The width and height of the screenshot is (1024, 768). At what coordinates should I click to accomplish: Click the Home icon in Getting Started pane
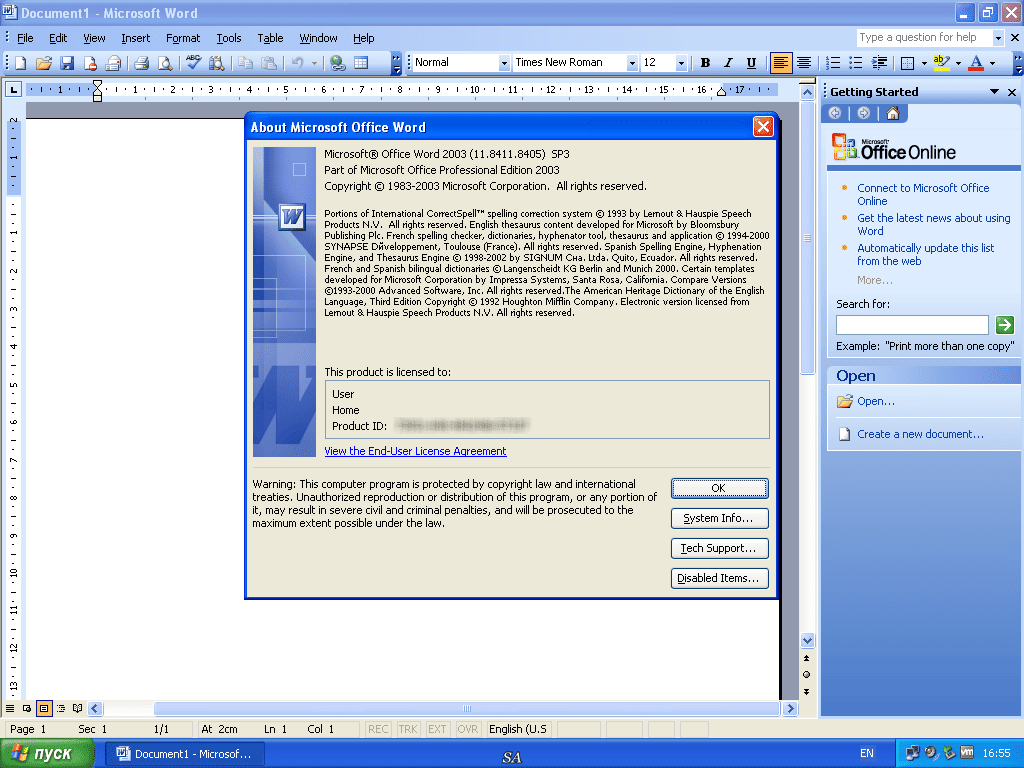(x=892, y=113)
